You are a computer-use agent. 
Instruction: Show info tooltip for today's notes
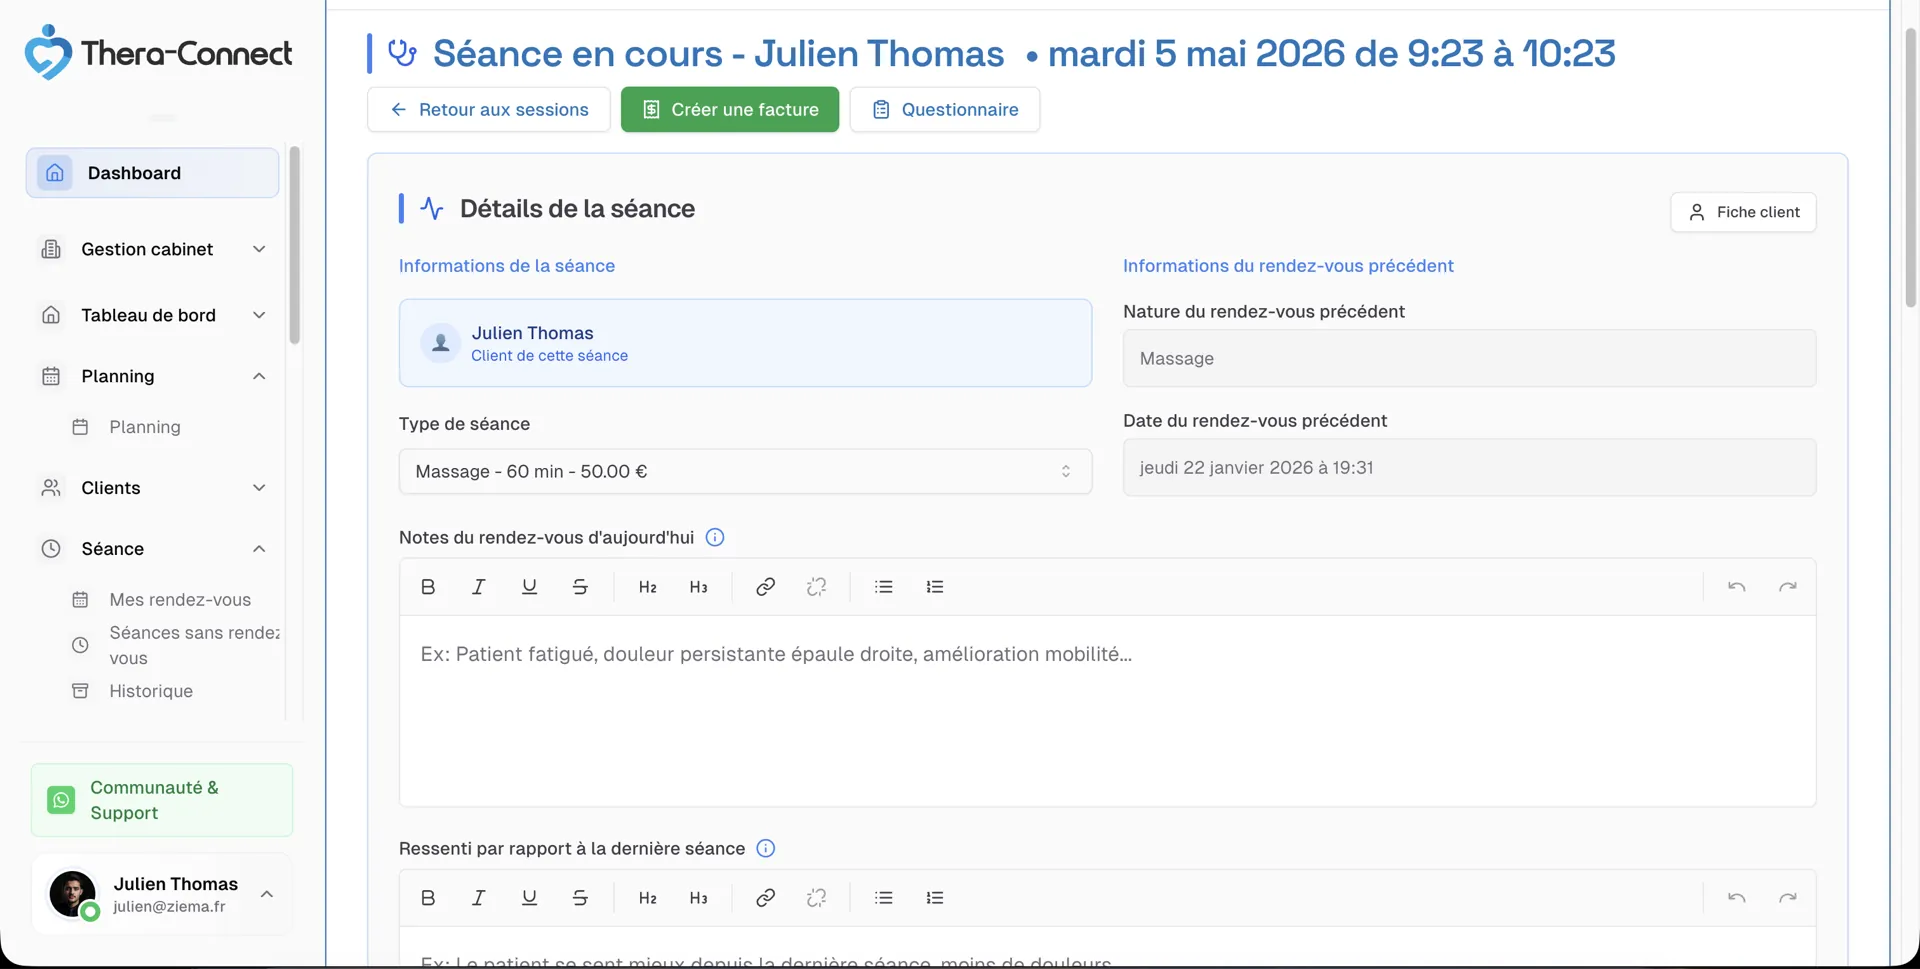[715, 537]
